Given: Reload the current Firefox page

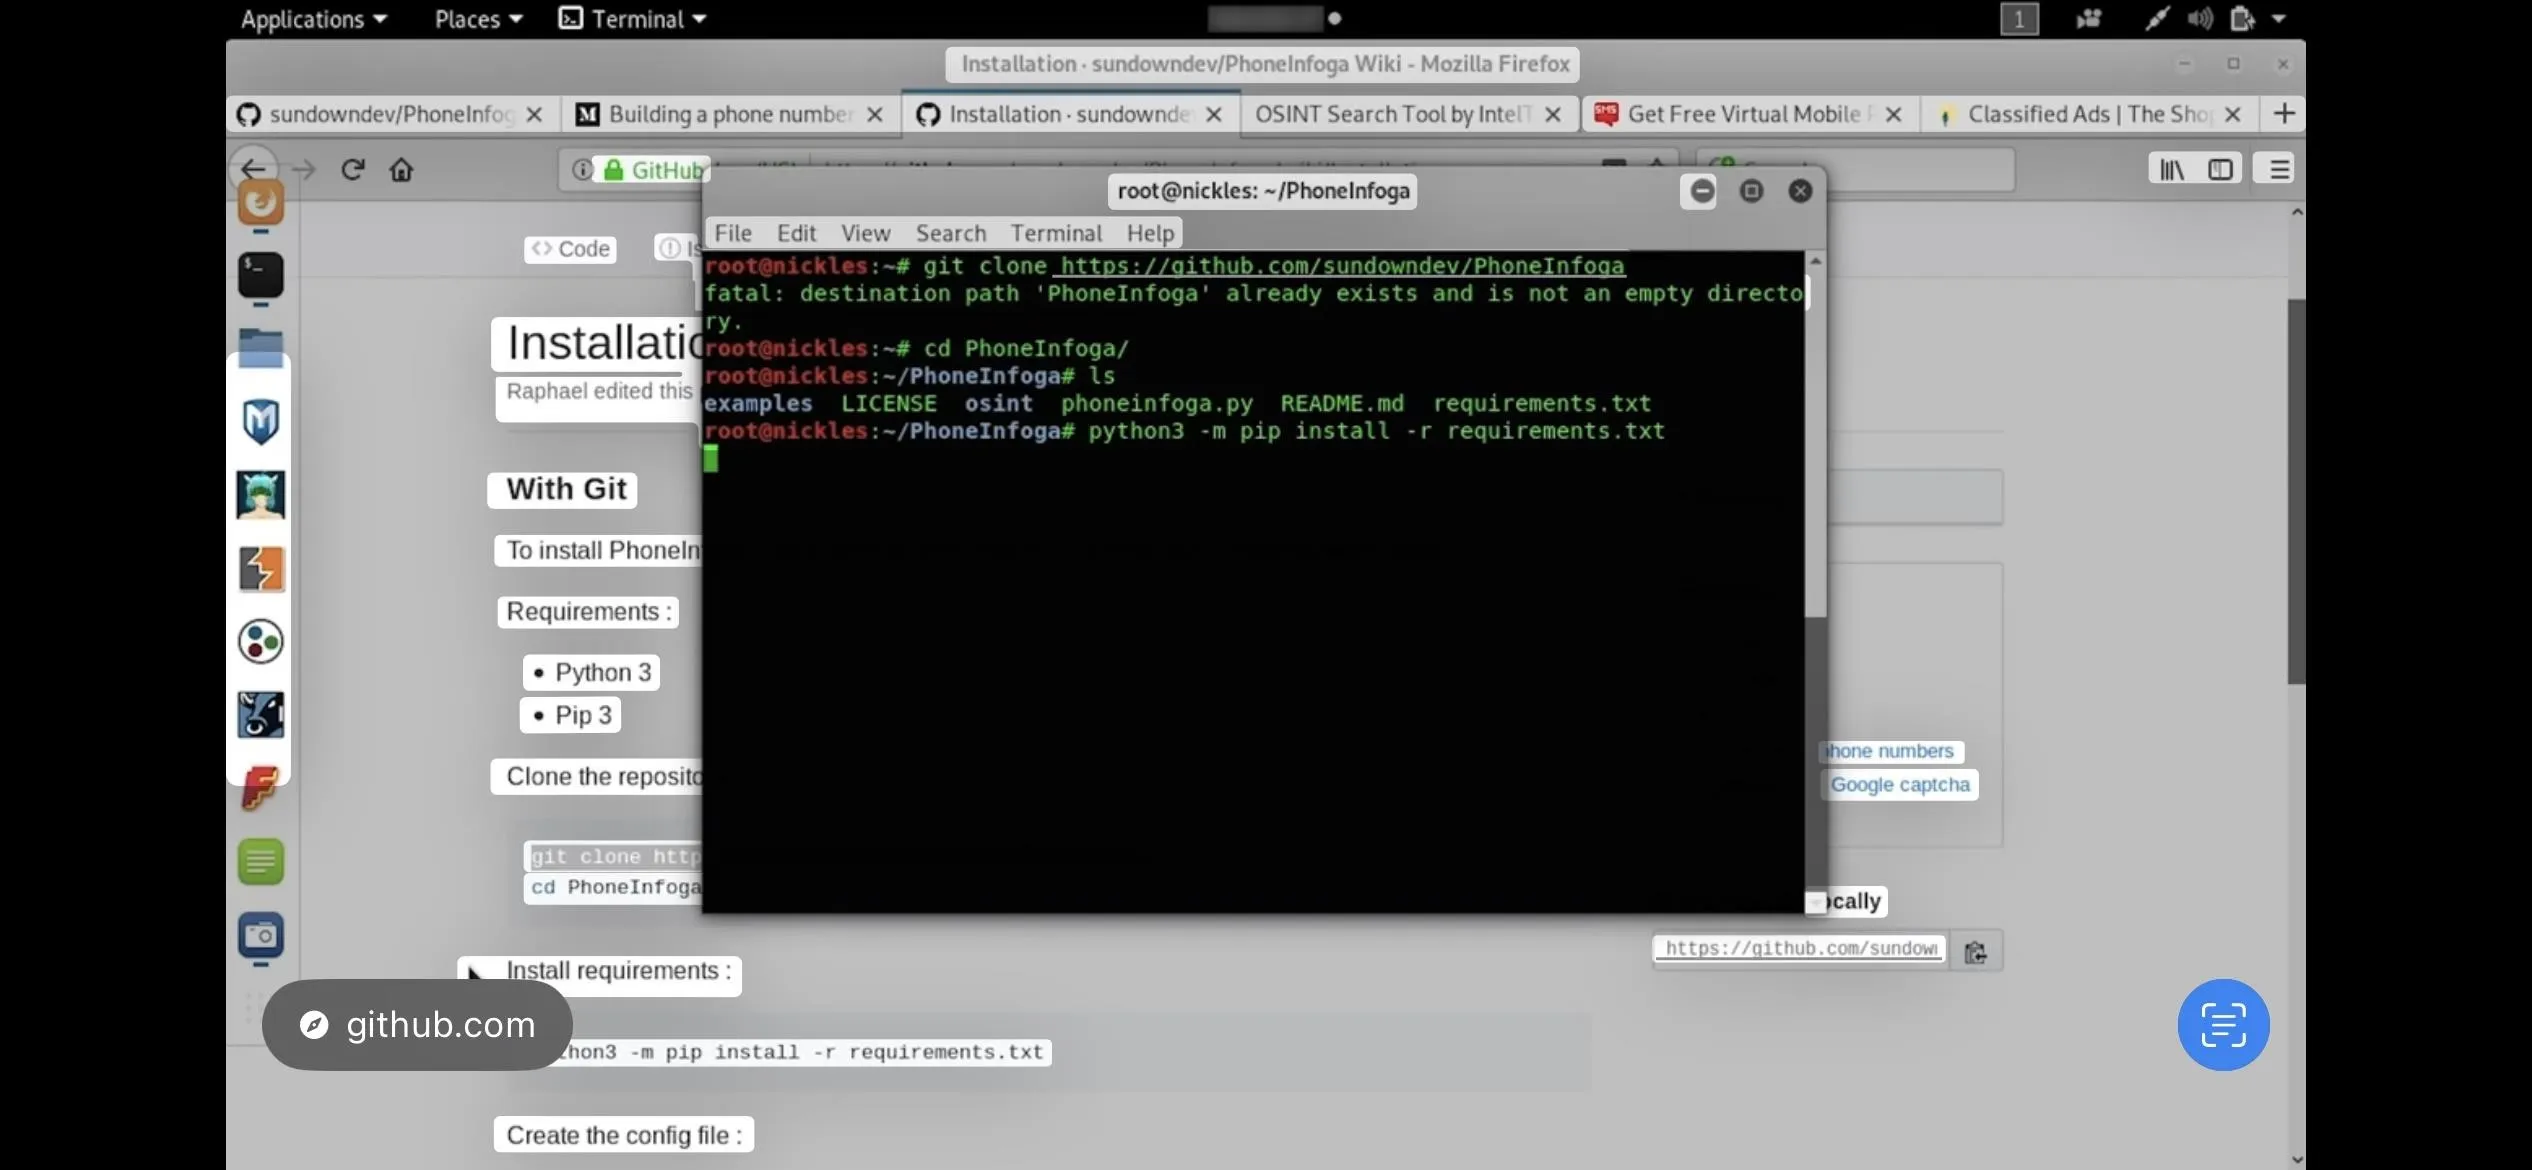Looking at the screenshot, I should point(352,169).
